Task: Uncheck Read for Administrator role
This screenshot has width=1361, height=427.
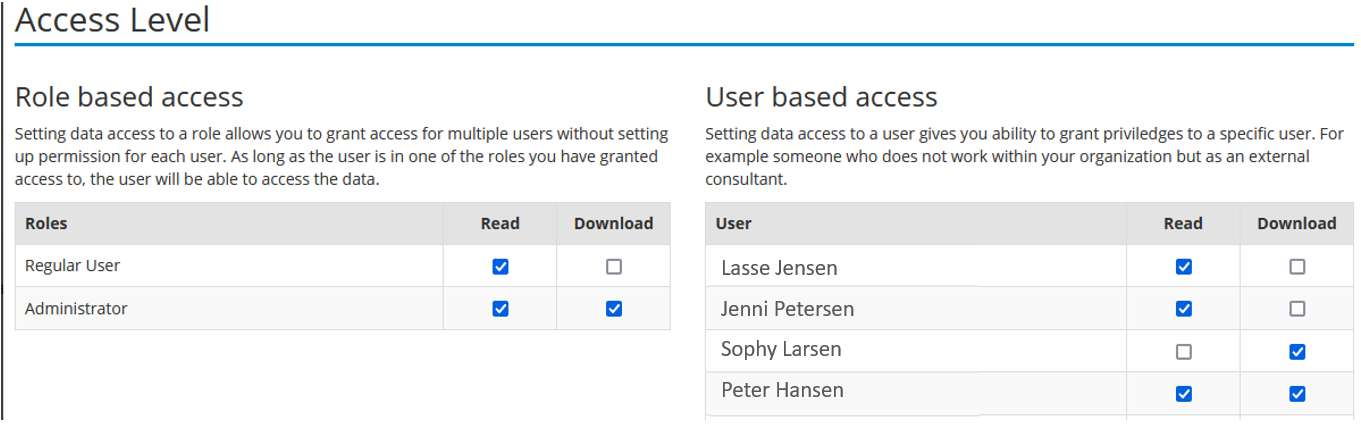Action: coord(500,309)
